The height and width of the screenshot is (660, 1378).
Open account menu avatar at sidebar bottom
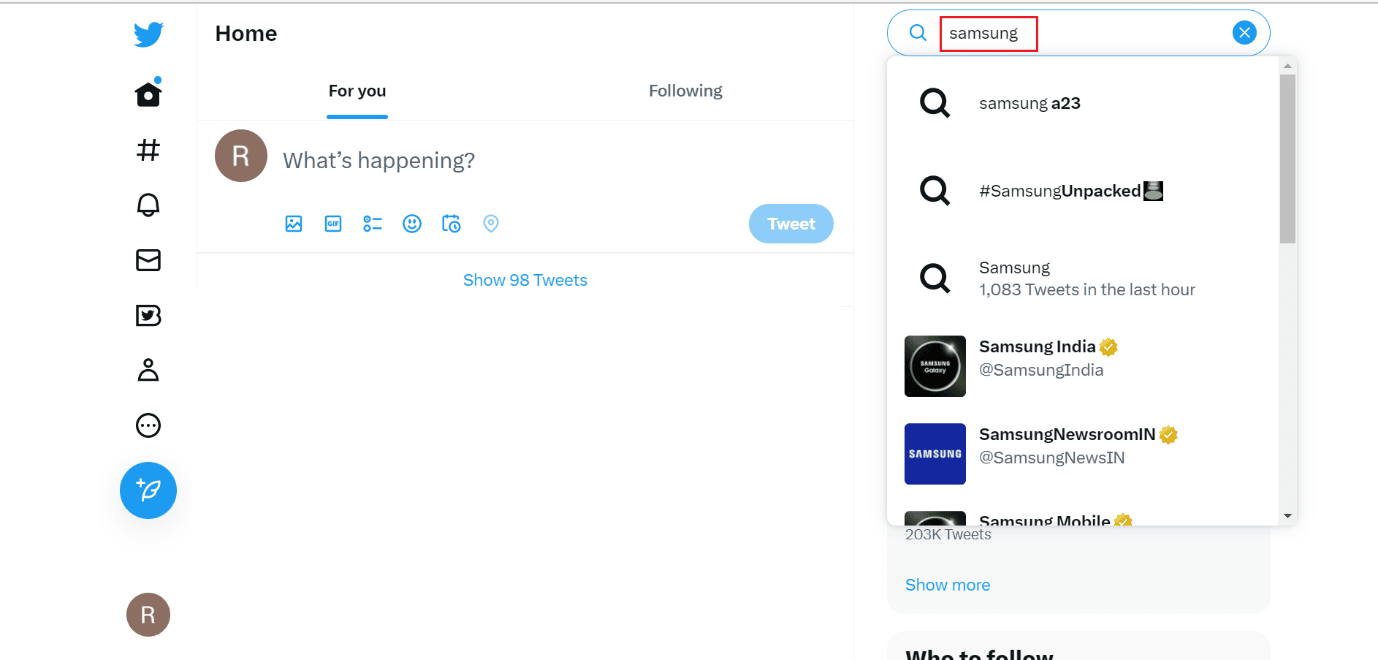pyautogui.click(x=148, y=615)
